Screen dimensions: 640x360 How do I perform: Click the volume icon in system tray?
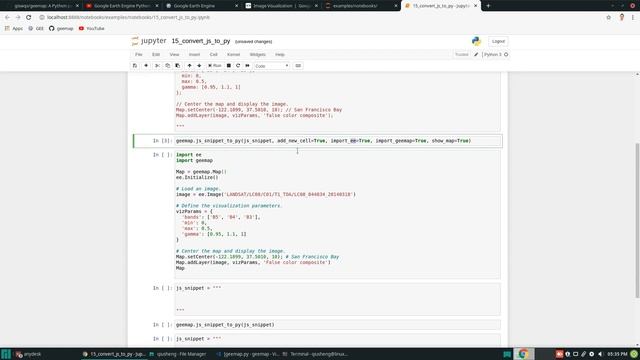point(600,354)
